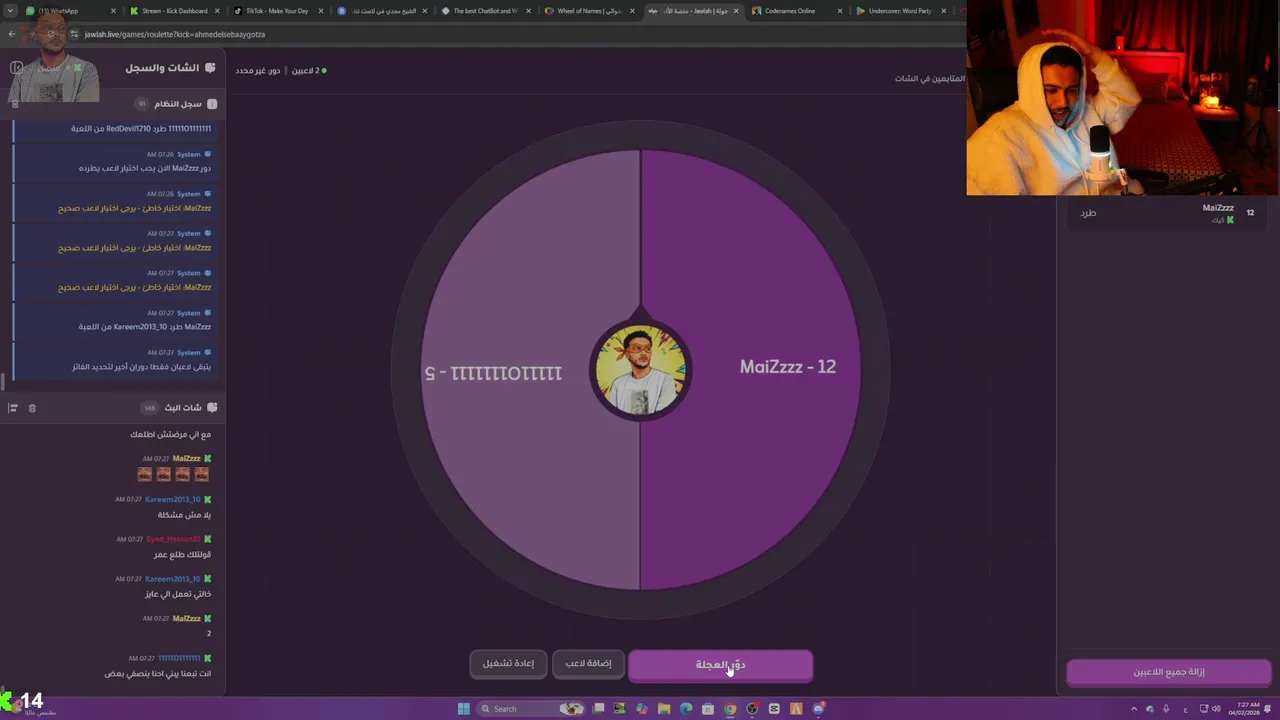The width and height of the screenshot is (1280, 720).
Task: Open tab search dropdown arrow in browser
Action: 9,11
